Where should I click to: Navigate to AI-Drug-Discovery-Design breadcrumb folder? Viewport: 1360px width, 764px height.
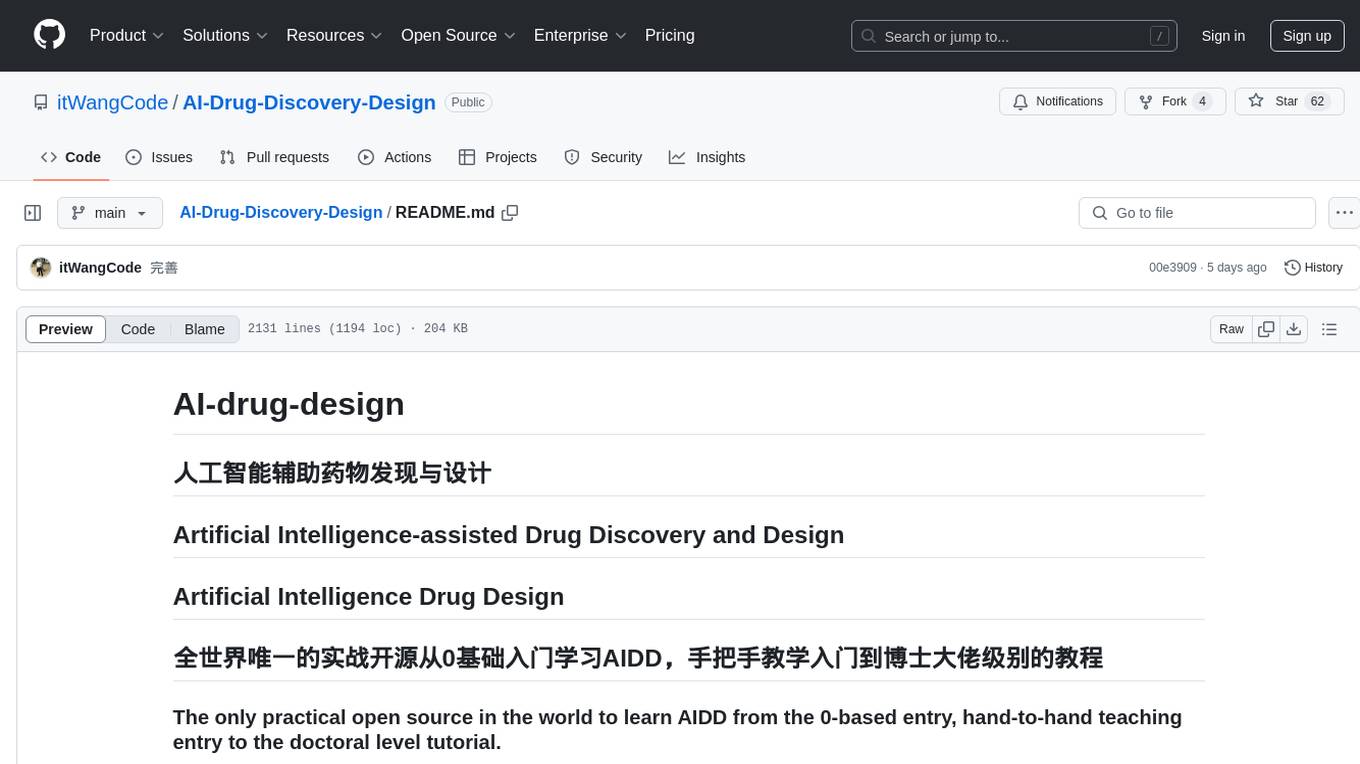[x=281, y=212]
